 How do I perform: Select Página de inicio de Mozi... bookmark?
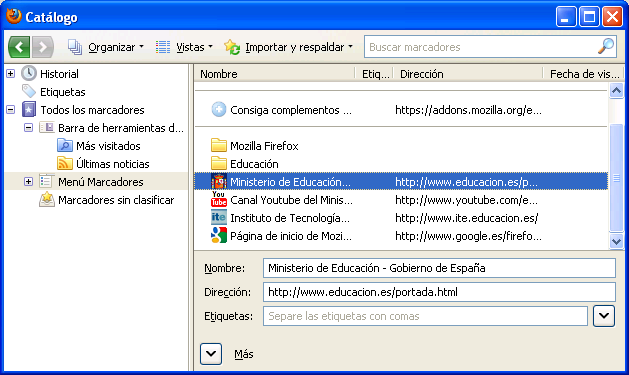401,236
